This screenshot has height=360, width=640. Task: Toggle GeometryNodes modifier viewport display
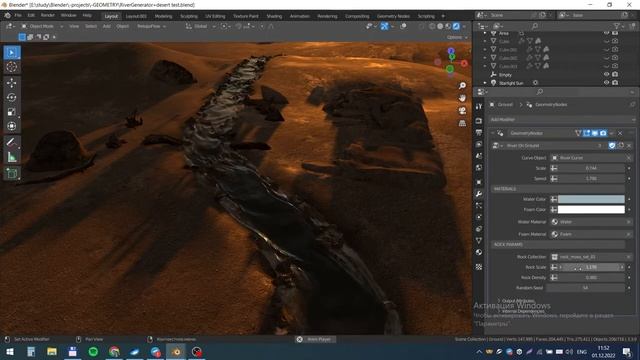pyautogui.click(x=595, y=133)
